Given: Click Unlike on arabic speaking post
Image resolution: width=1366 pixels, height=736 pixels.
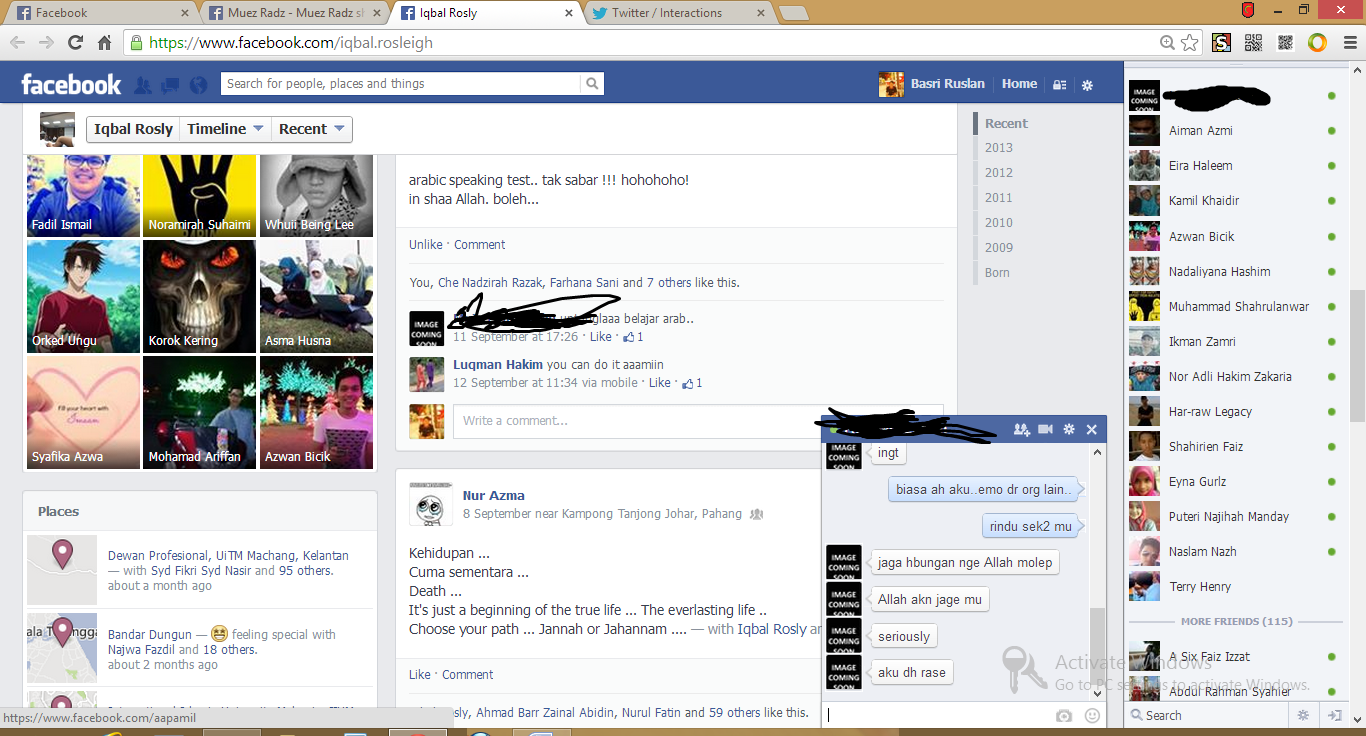Looking at the screenshot, I should click(x=425, y=245).
